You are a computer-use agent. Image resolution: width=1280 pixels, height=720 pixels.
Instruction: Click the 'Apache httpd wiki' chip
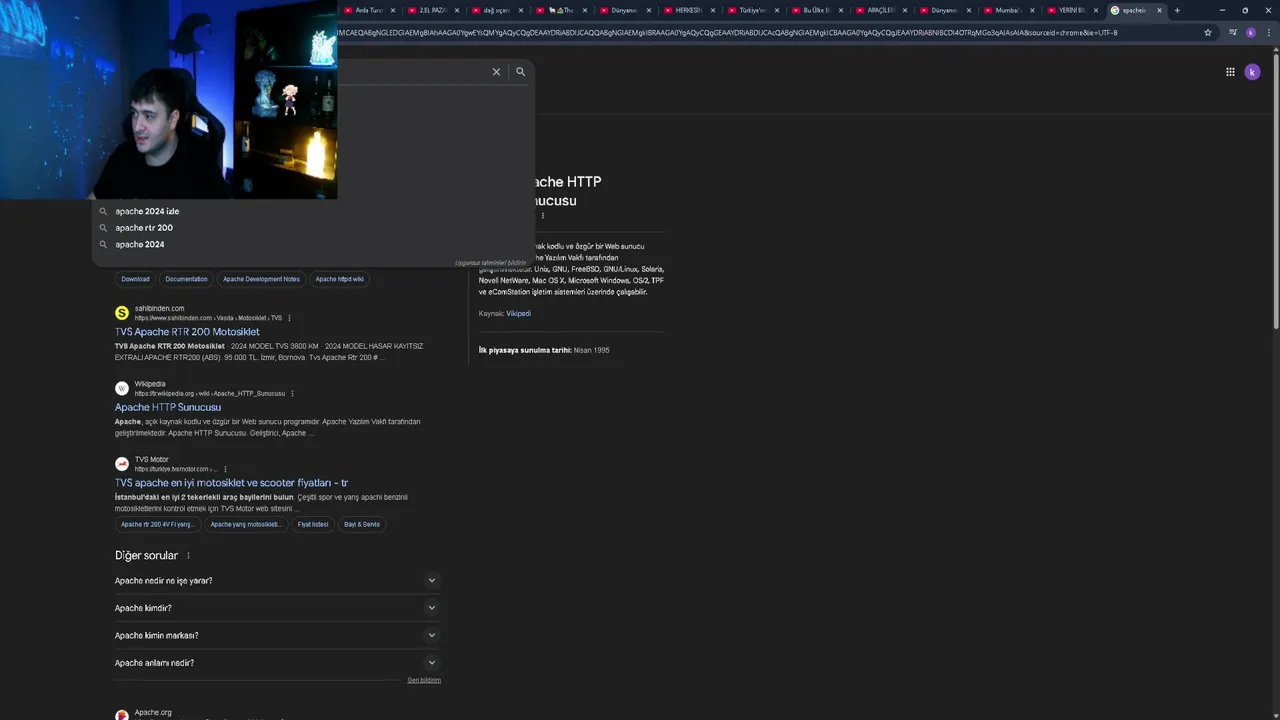tap(340, 279)
